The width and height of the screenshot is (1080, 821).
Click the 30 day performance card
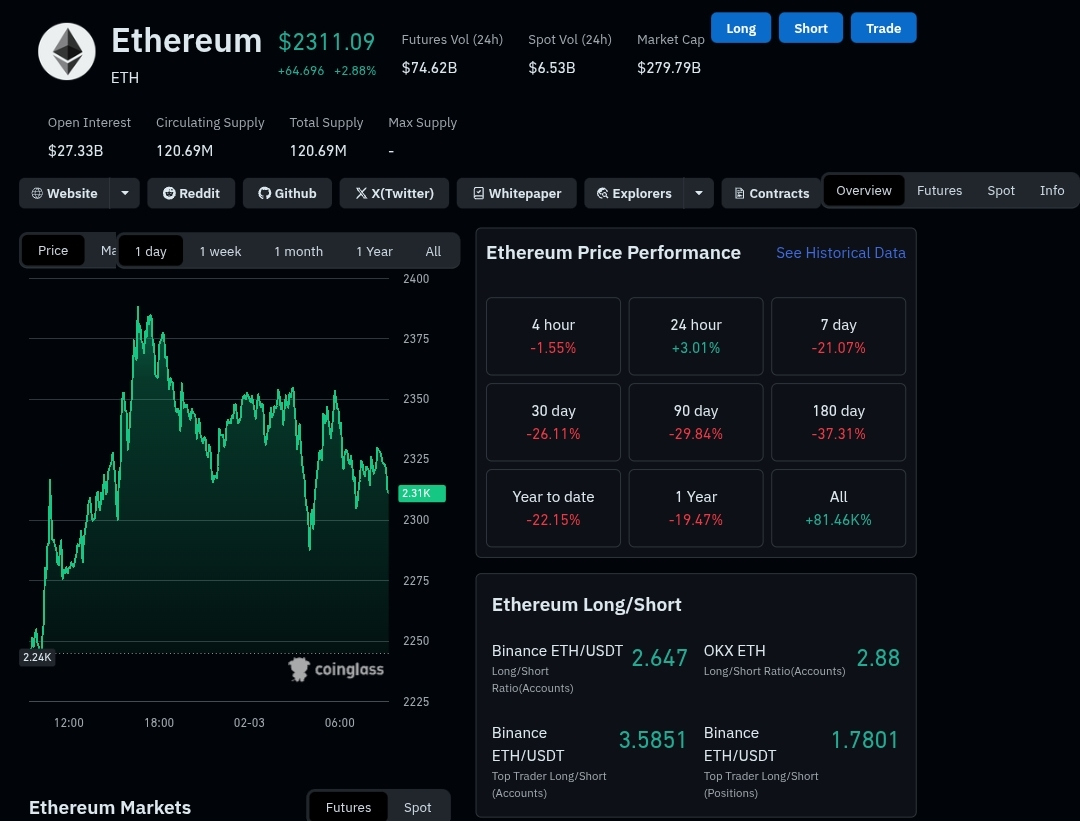(553, 422)
